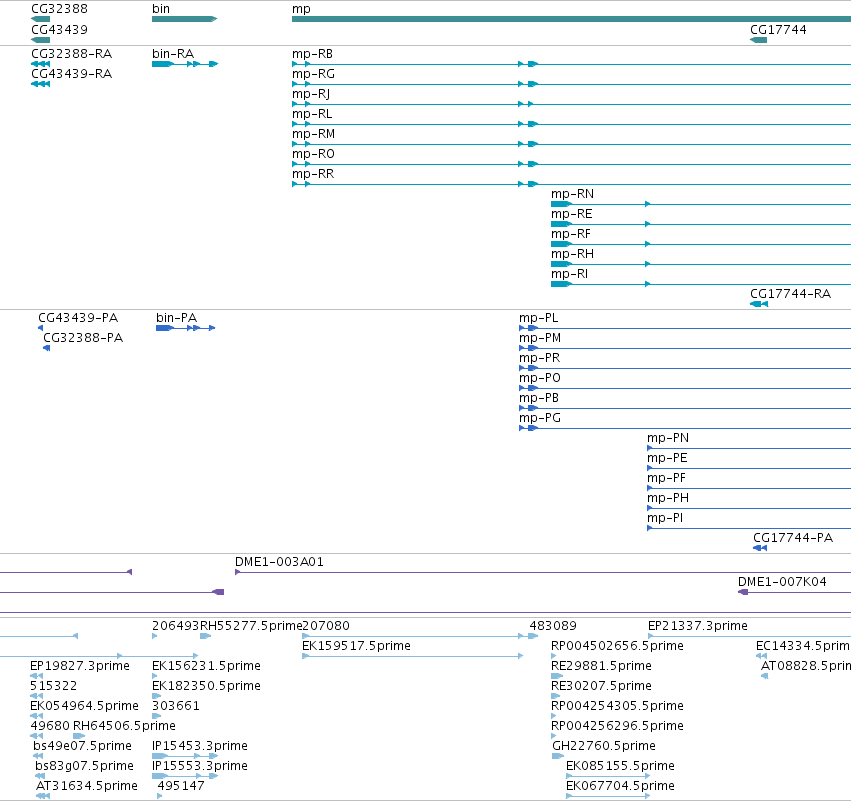851x801 pixels.
Task: Click the EK067704.5prime EST label
Action: pos(620,786)
